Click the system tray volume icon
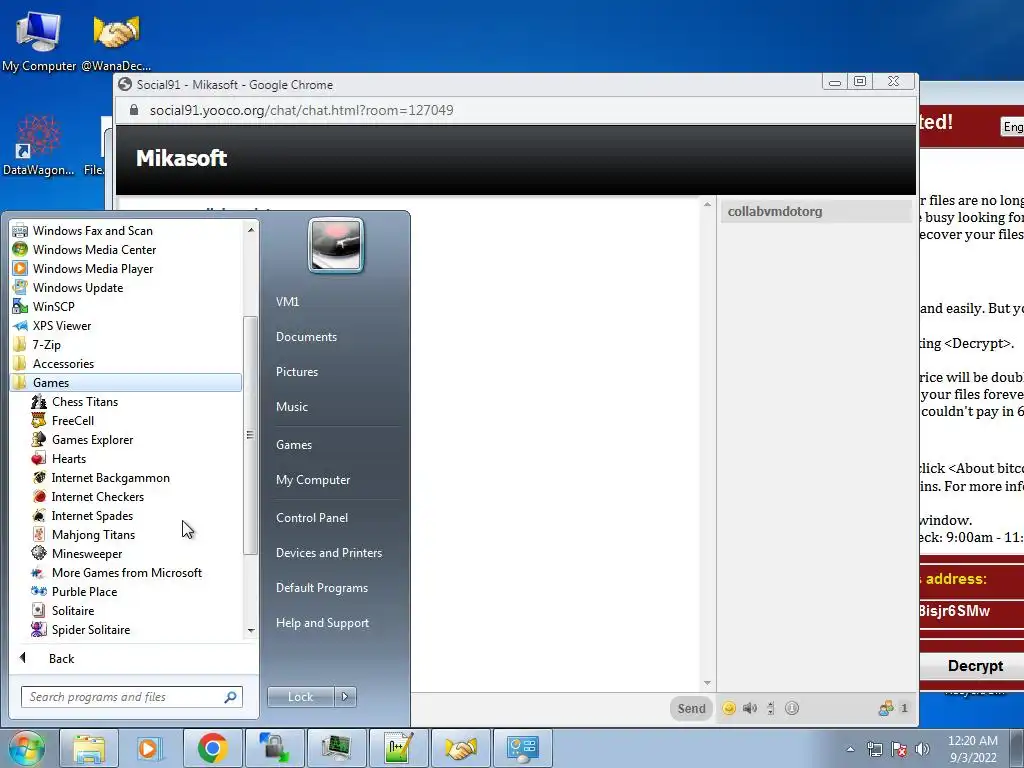Viewport: 1024px width, 768px height. click(x=922, y=749)
